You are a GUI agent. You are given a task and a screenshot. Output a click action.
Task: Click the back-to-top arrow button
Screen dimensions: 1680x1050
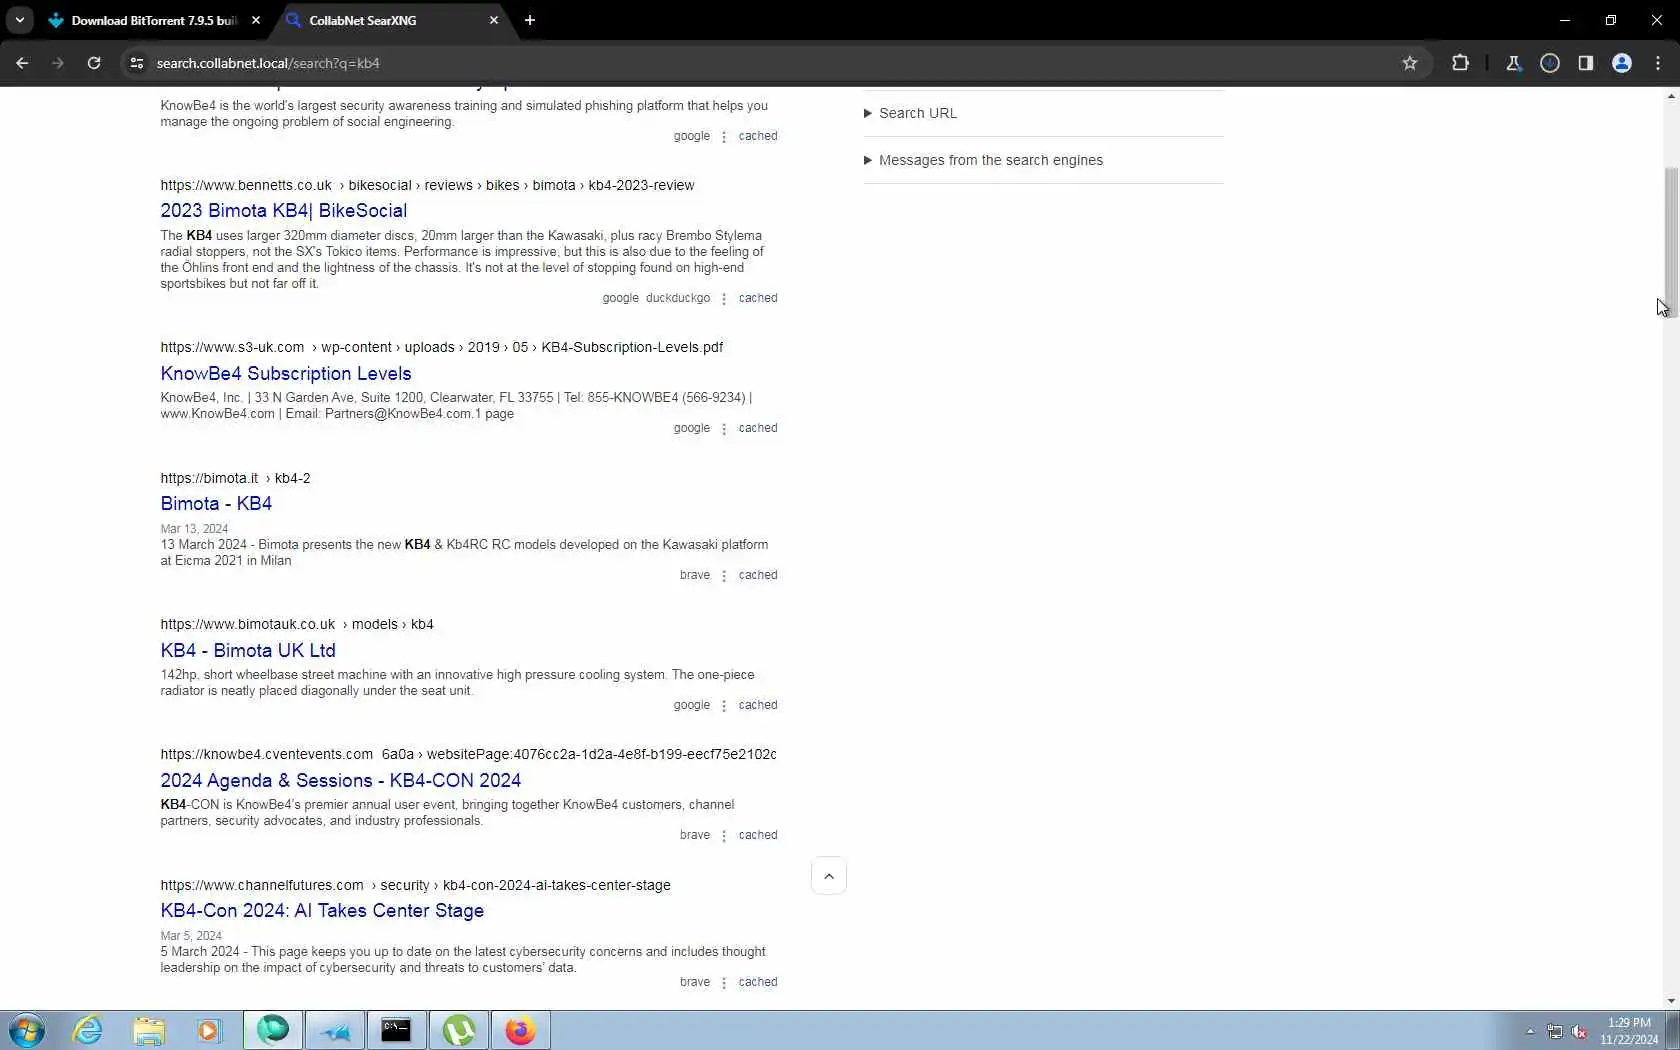point(829,876)
